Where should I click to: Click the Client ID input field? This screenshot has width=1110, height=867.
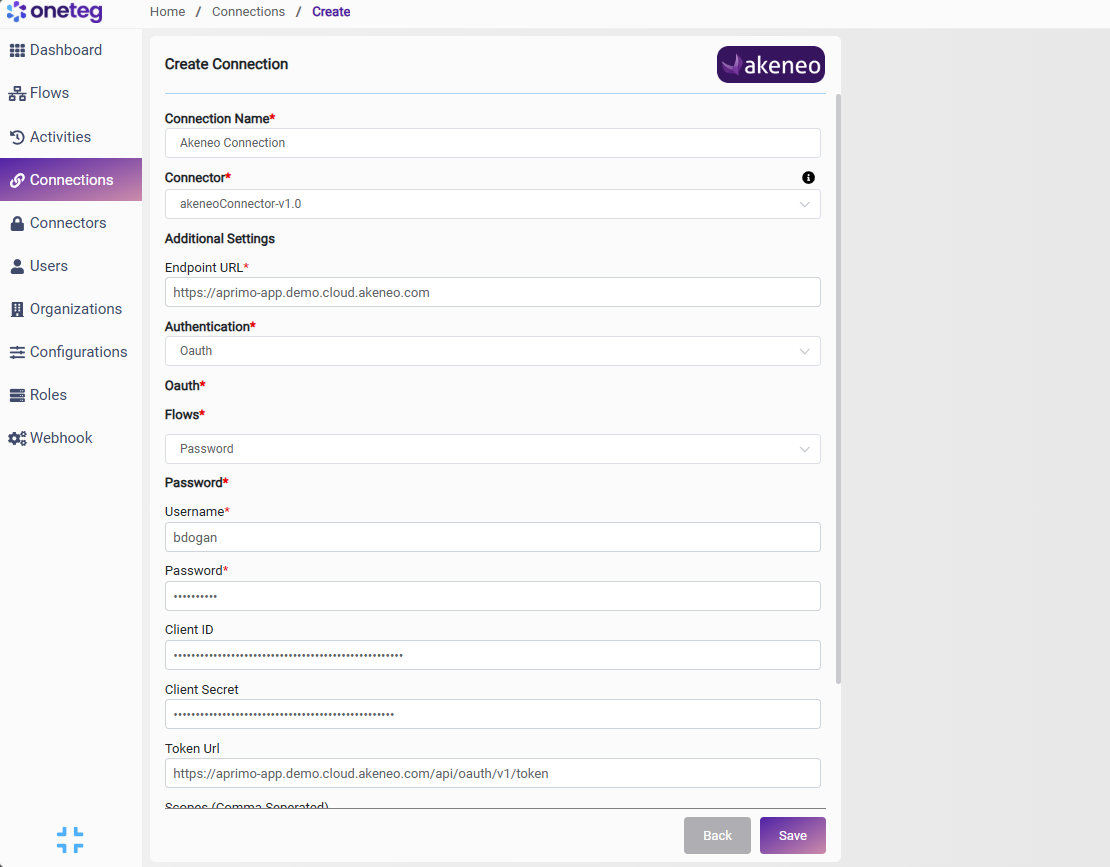pos(493,655)
